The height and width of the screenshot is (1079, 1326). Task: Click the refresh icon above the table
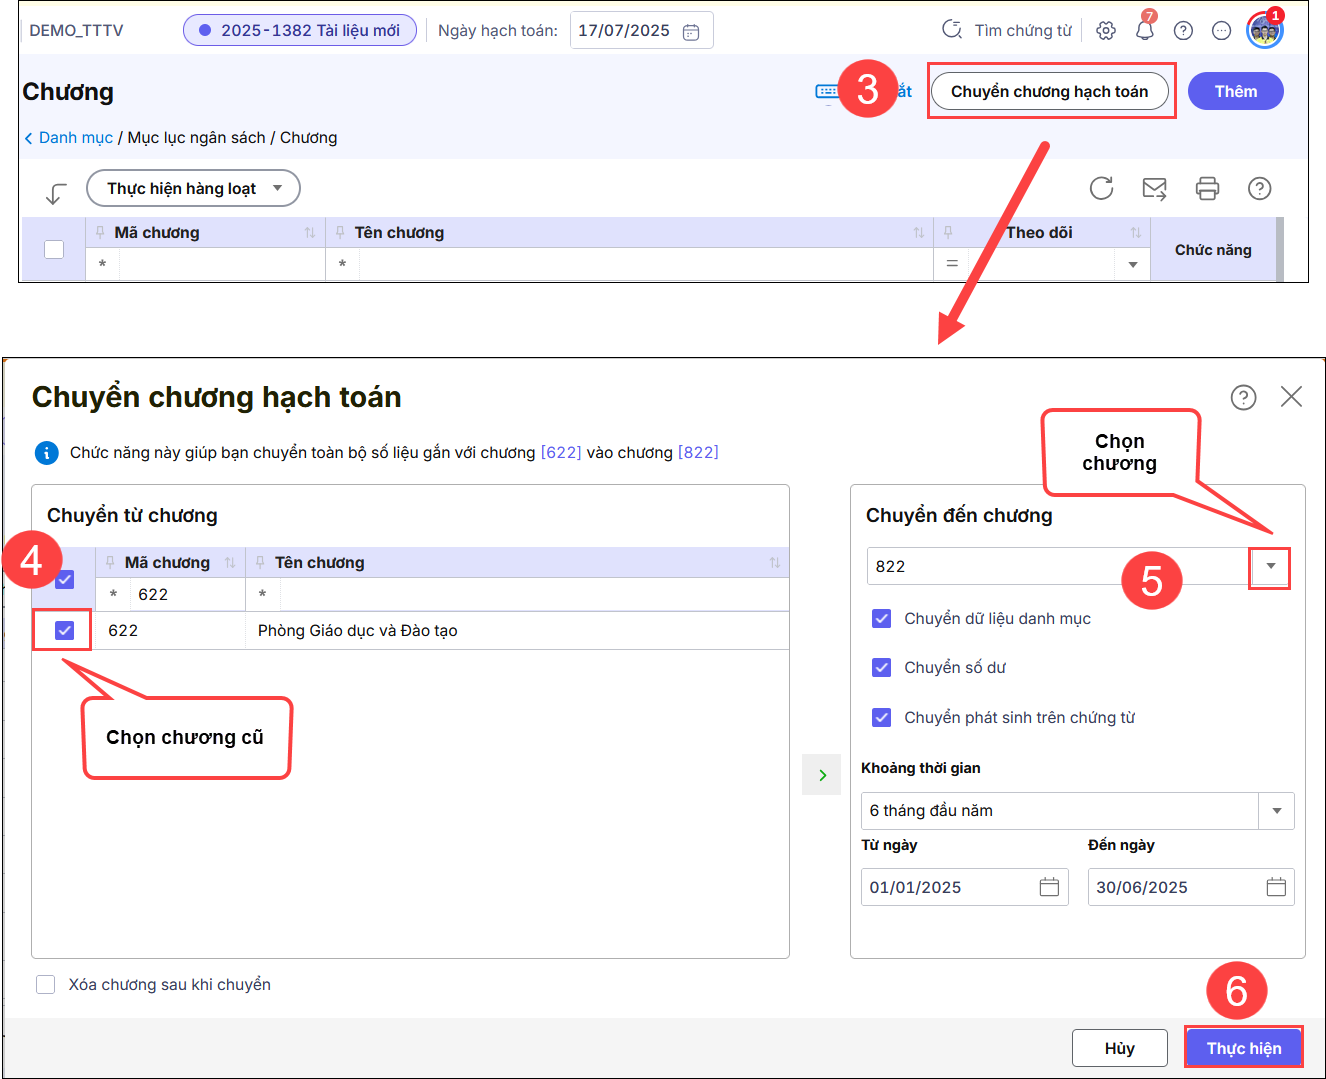coord(1101,188)
